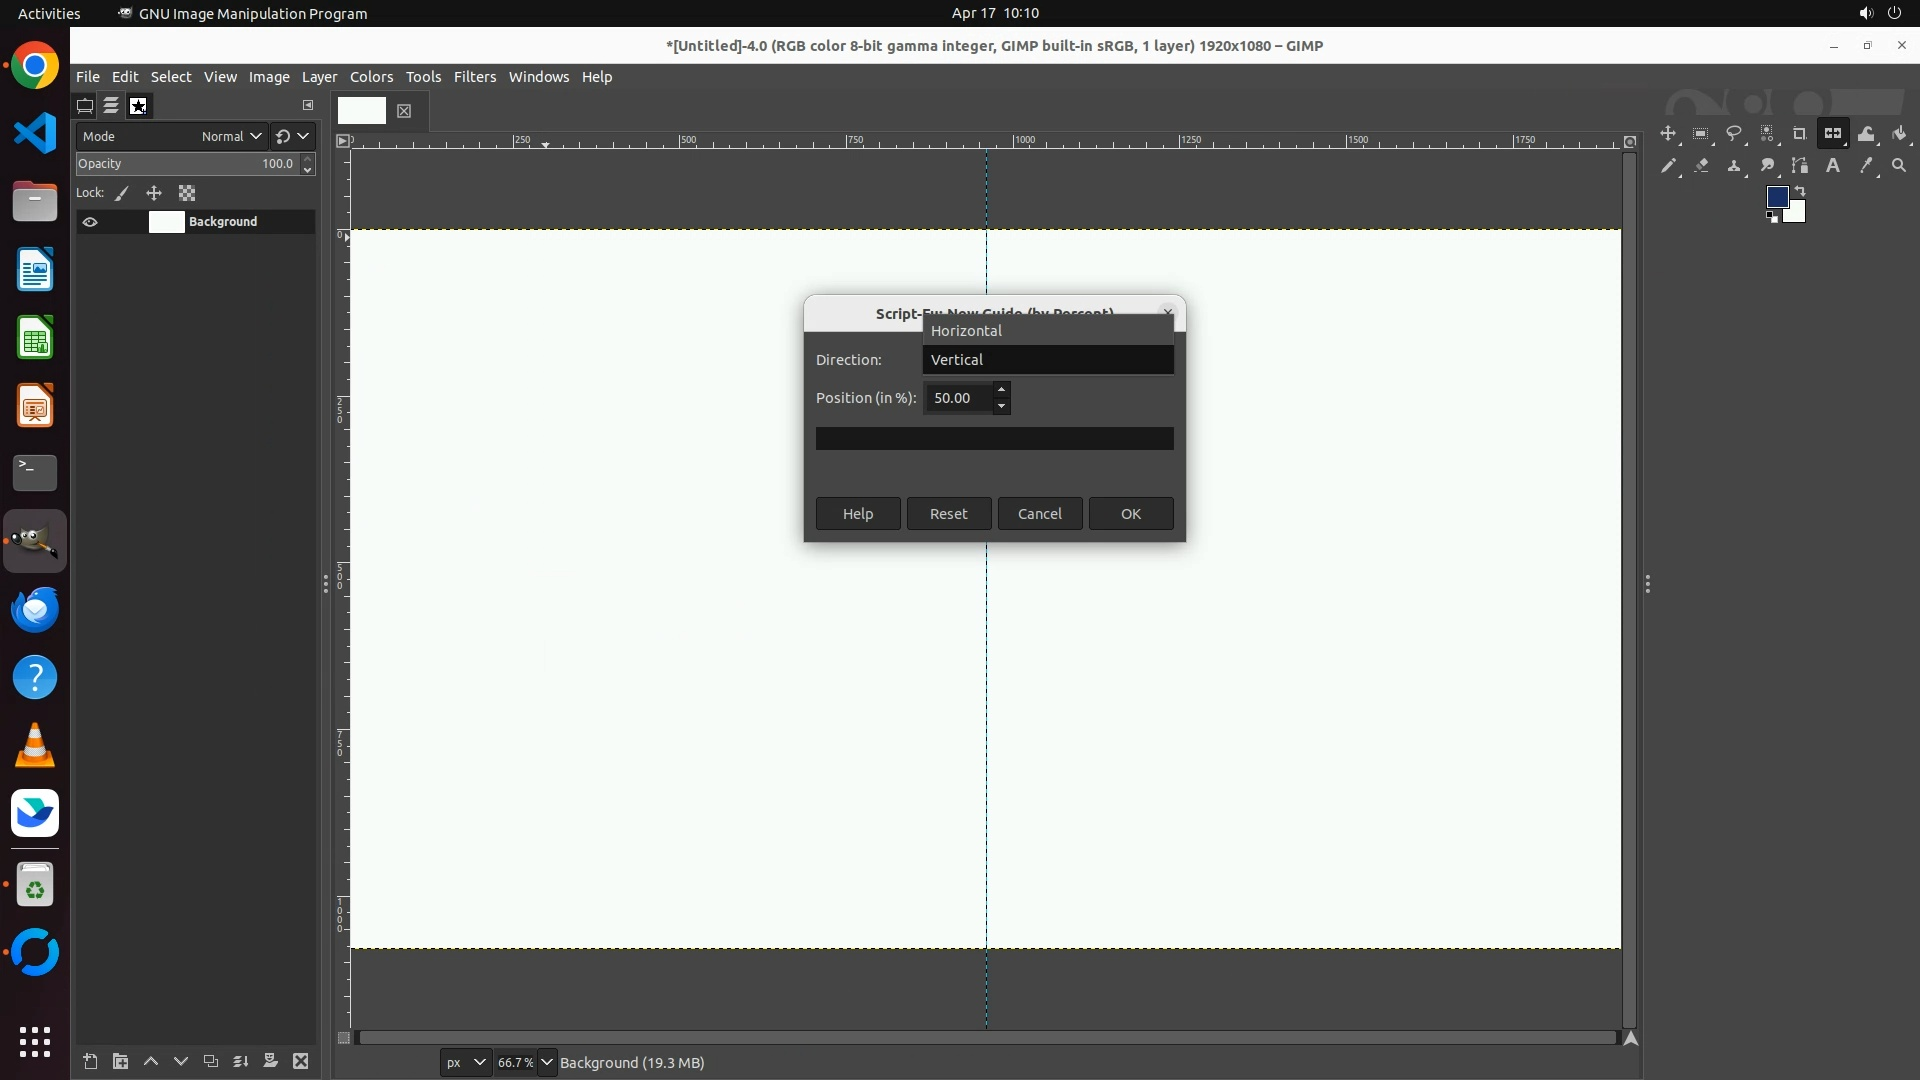Select the Crop tool in toolbox
The width and height of the screenshot is (1920, 1080).
(1800, 134)
